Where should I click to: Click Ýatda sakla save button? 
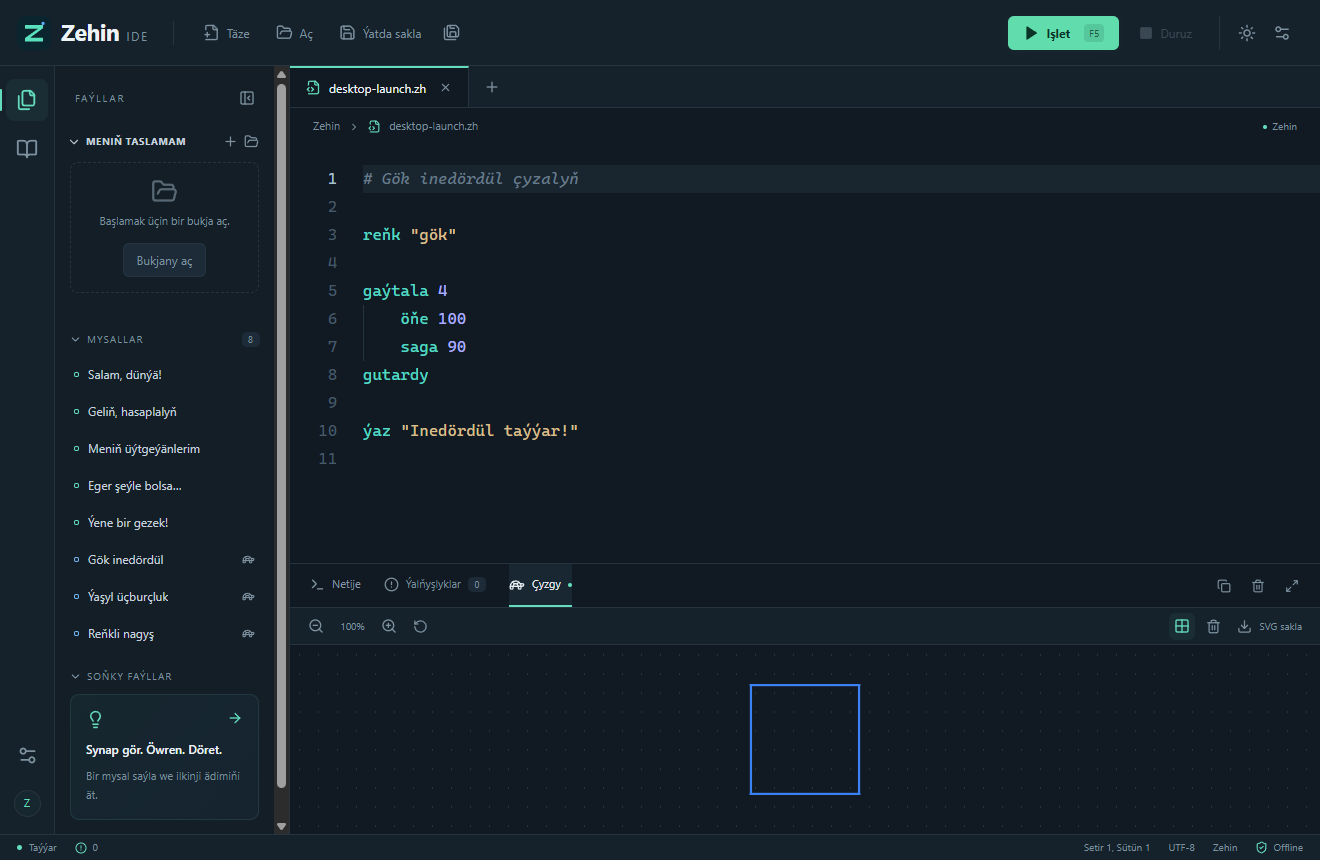point(380,33)
